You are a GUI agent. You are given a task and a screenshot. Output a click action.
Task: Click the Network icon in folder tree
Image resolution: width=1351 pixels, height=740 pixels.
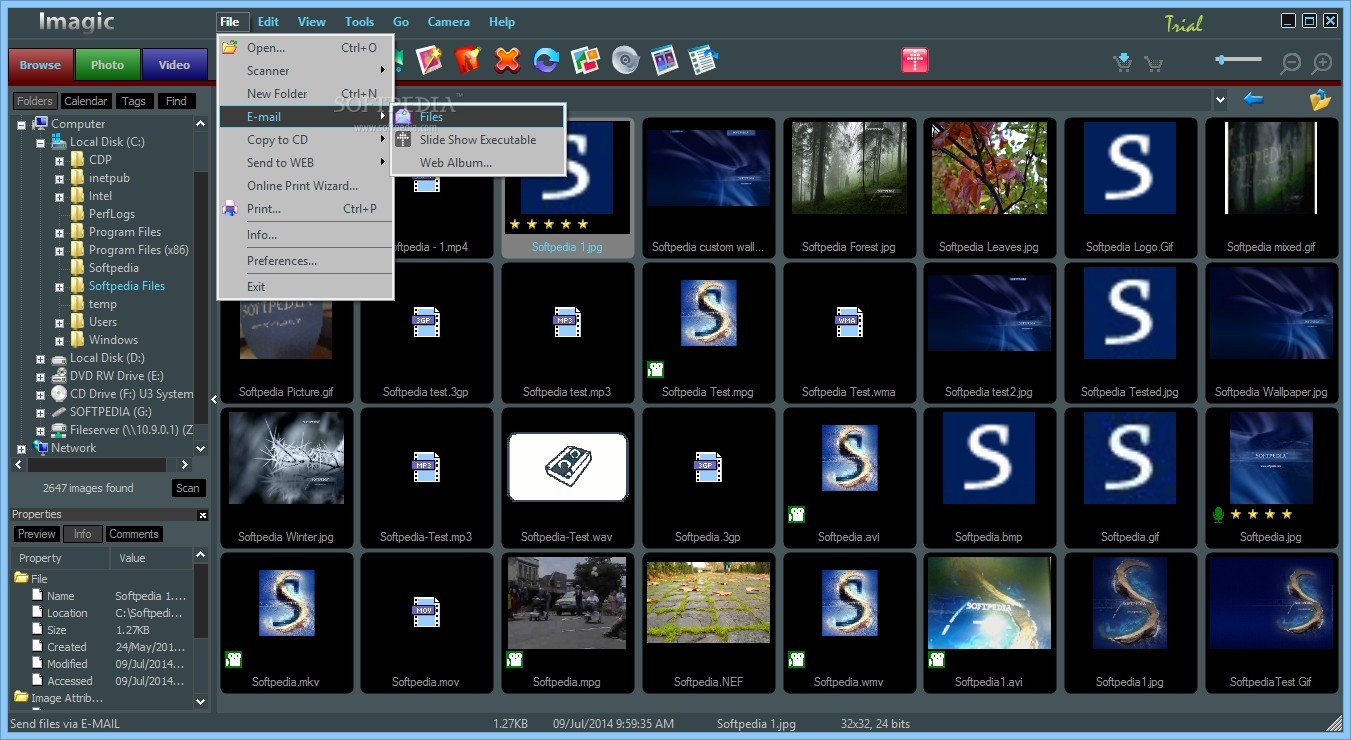(40, 448)
